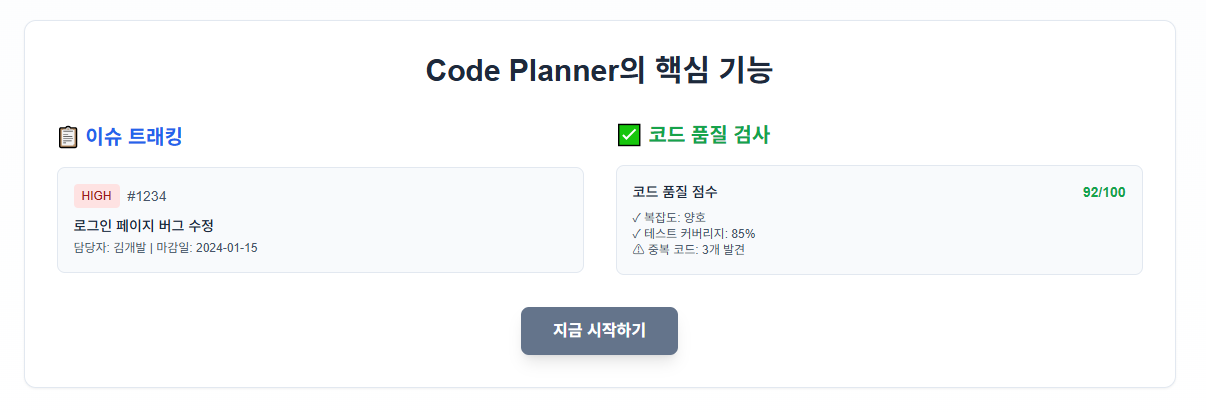Click the checkmark before 복잡도
This screenshot has height=413, width=1206.
637,217
